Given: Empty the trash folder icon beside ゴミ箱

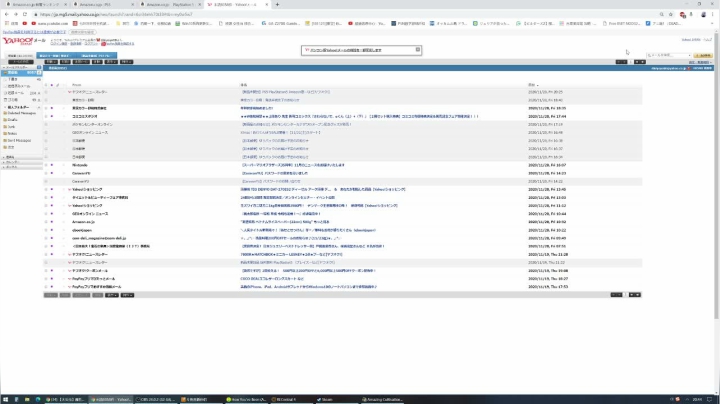Looking at the screenshot, I should point(39,100).
